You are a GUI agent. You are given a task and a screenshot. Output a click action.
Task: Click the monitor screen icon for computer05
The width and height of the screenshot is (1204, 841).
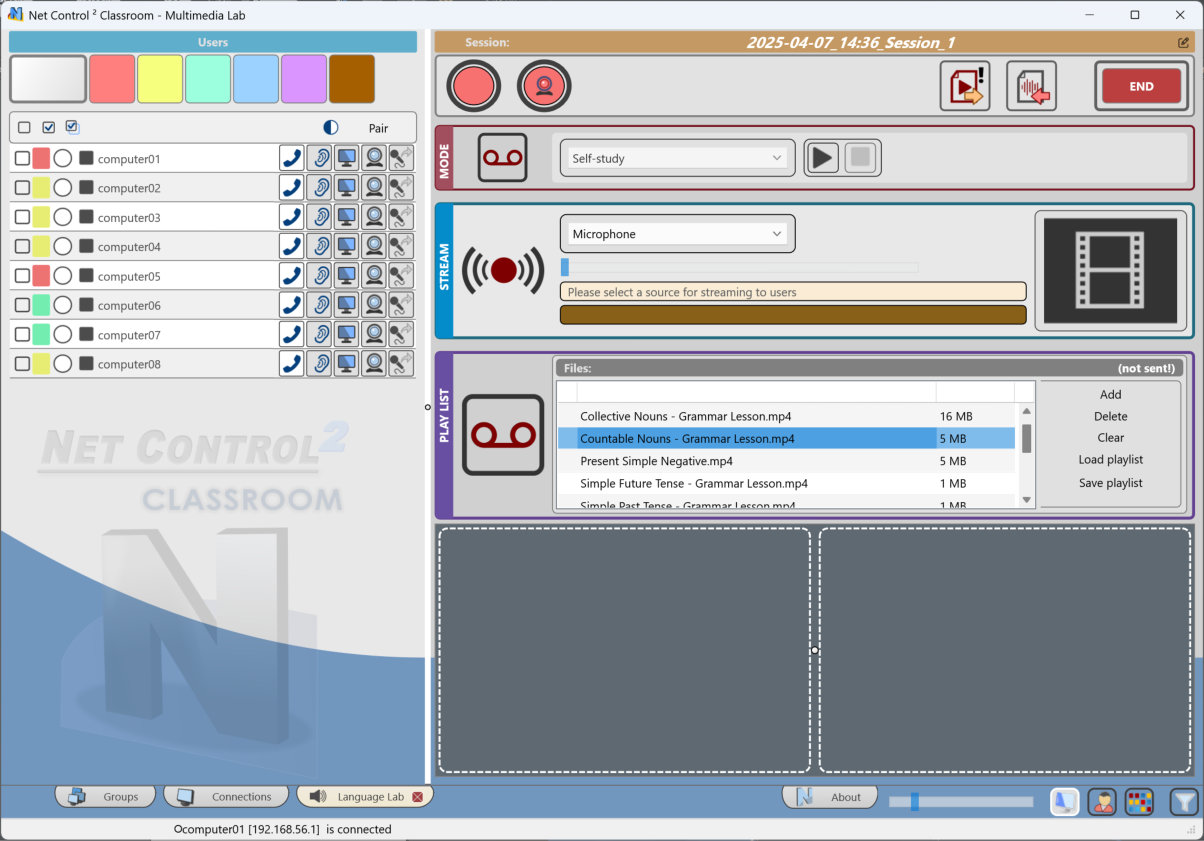point(346,276)
